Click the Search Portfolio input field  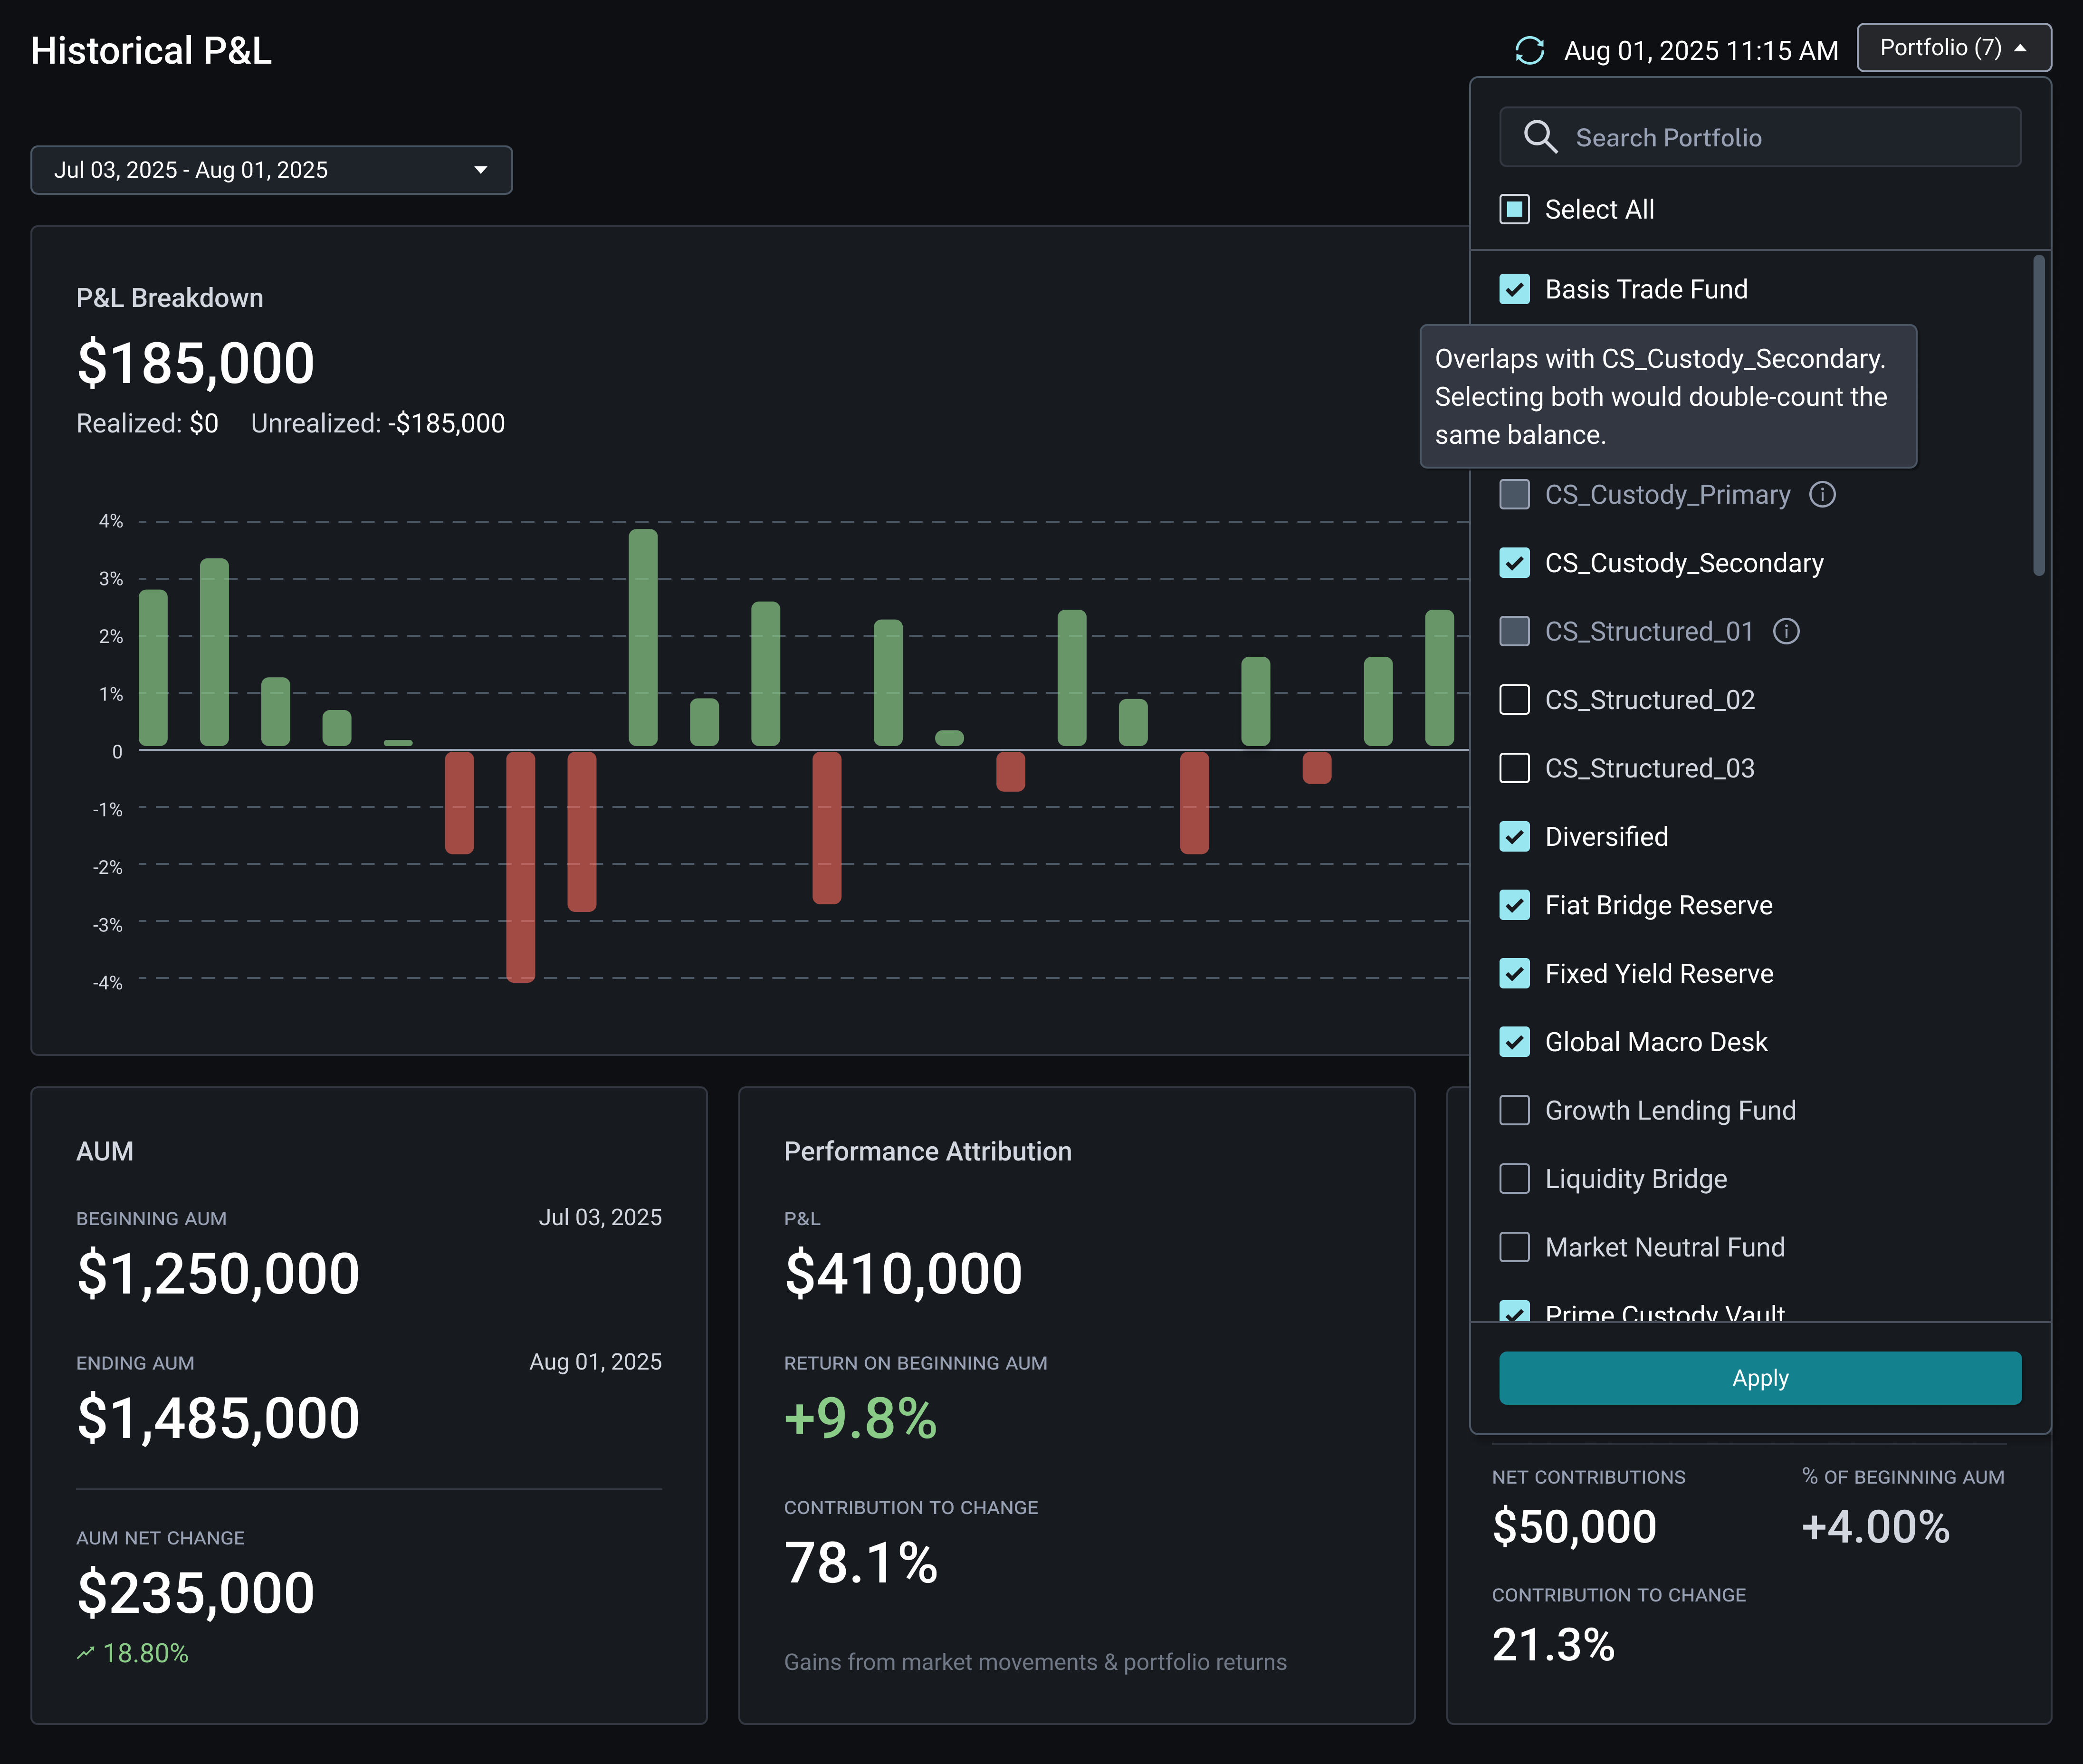point(1760,137)
